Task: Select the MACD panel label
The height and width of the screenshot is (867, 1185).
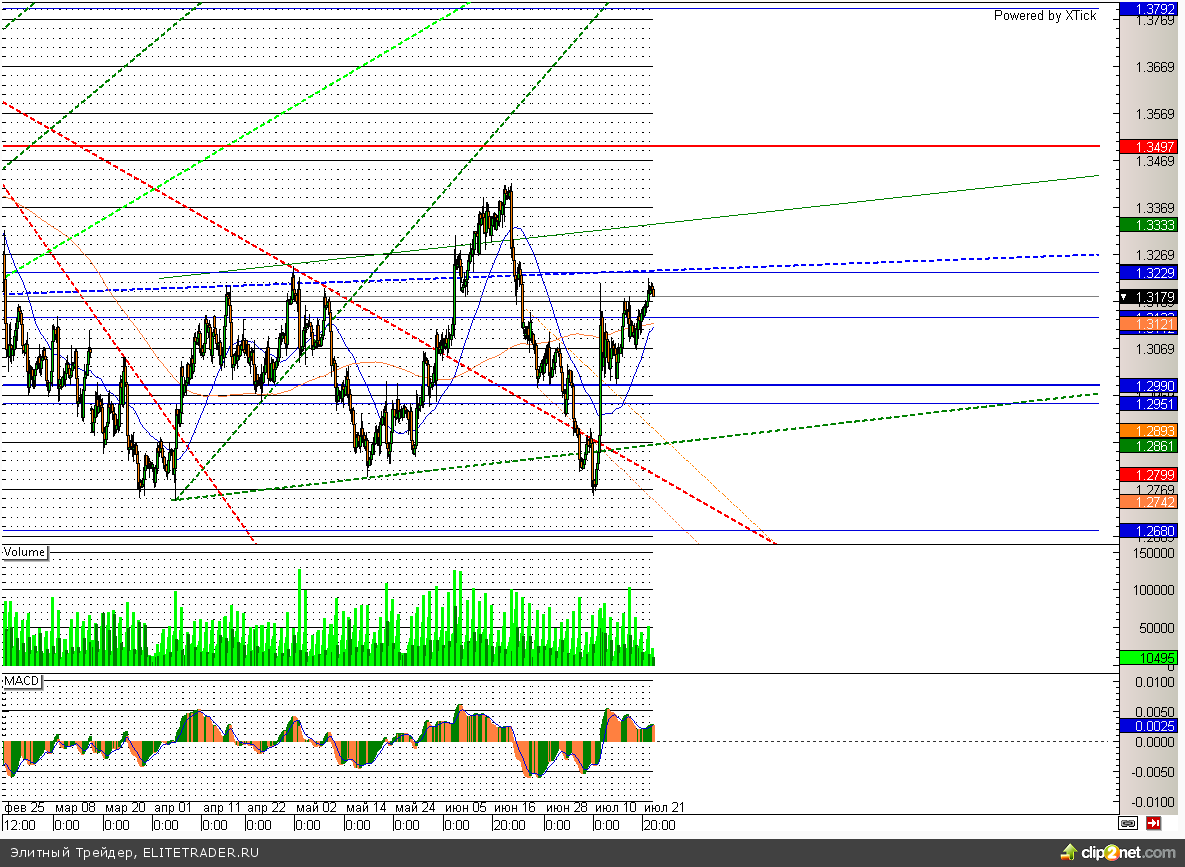Action: coord(22,681)
